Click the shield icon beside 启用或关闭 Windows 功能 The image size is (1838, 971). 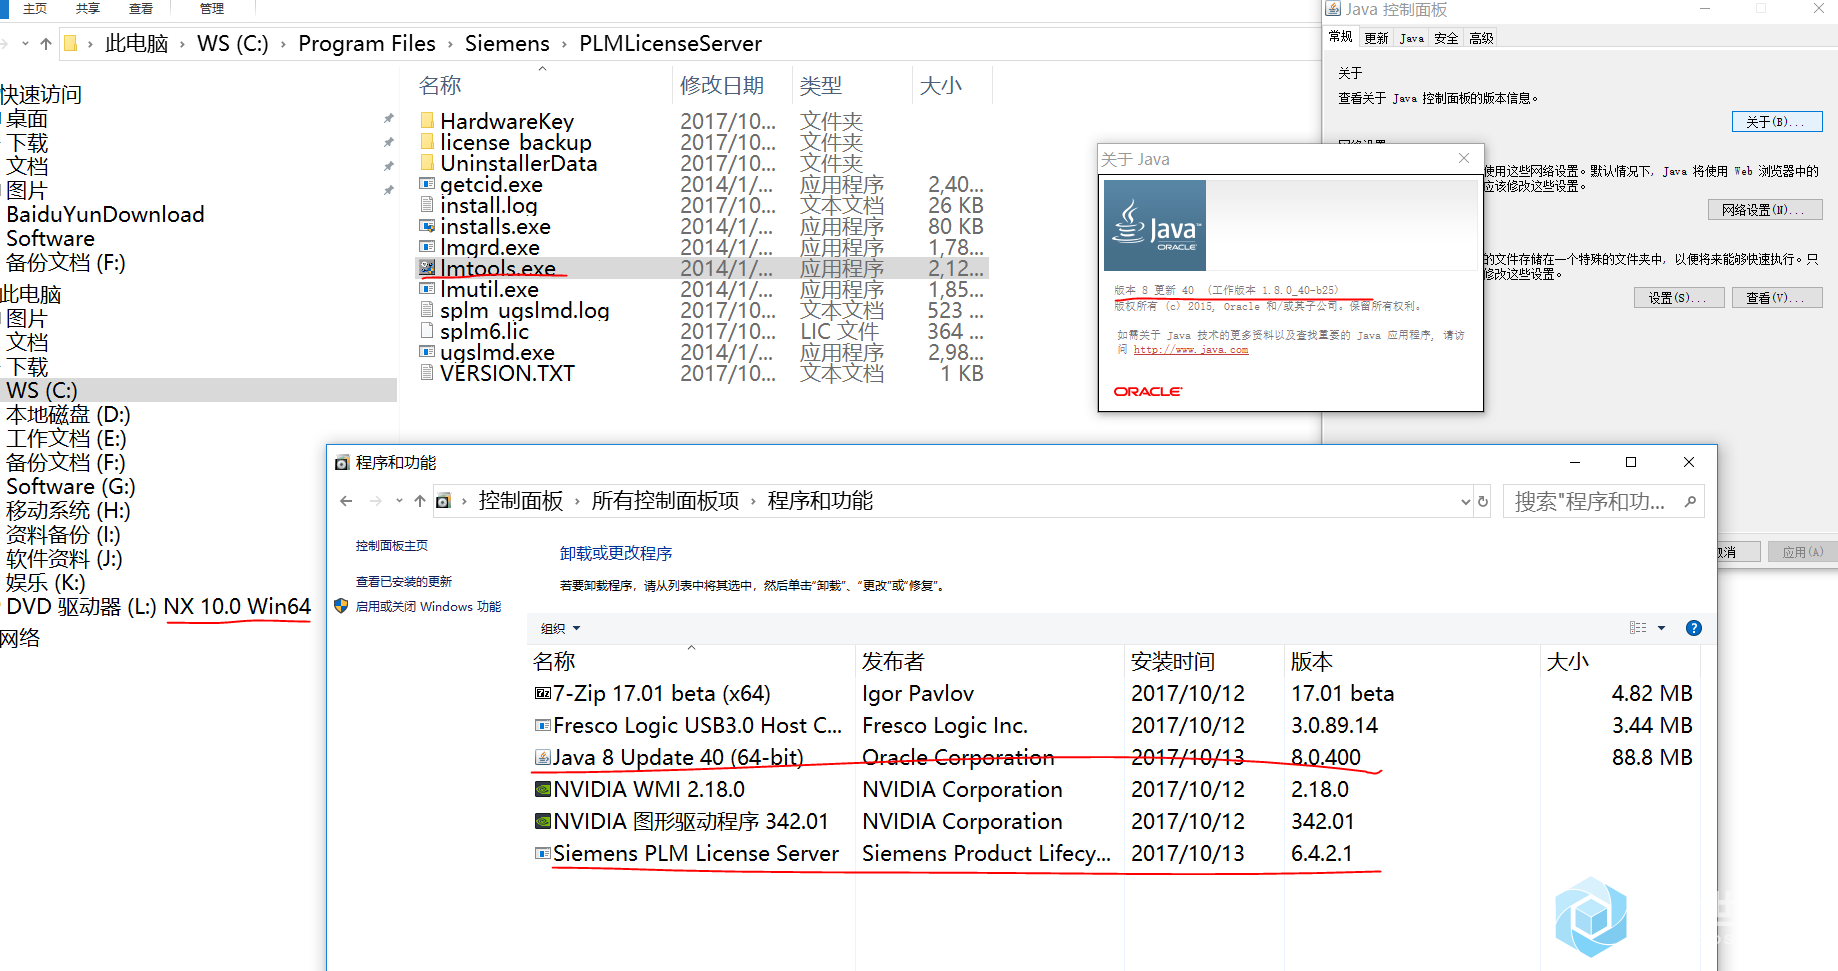(341, 606)
